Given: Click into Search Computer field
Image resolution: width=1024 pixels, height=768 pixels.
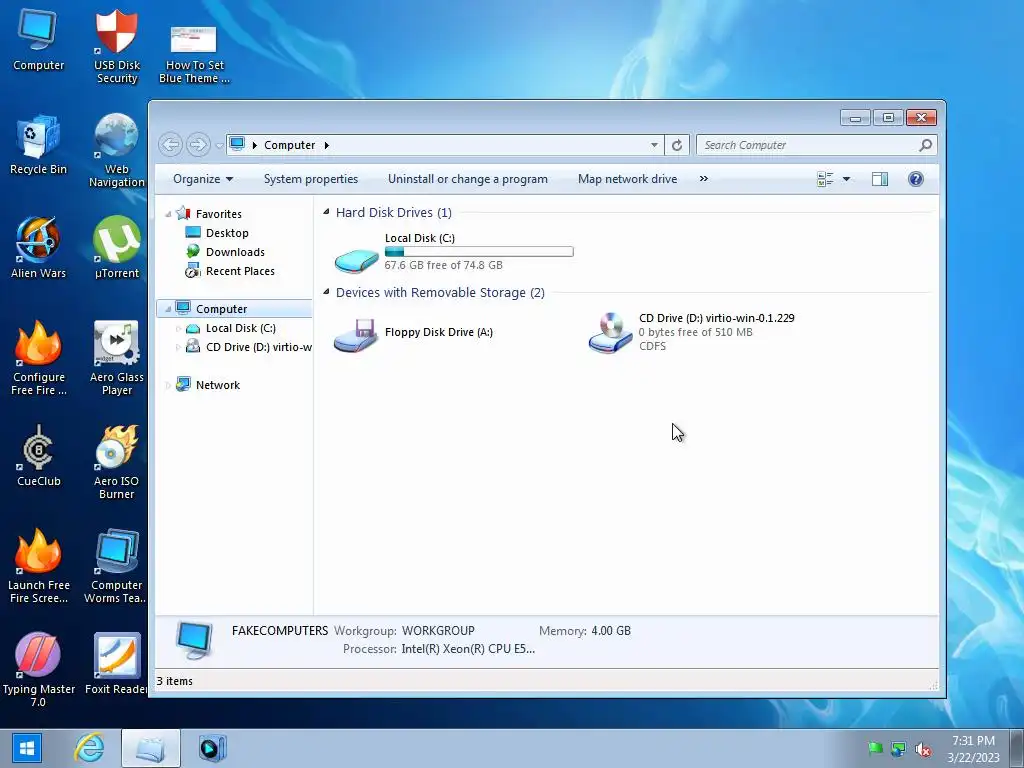Looking at the screenshot, I should (808, 145).
